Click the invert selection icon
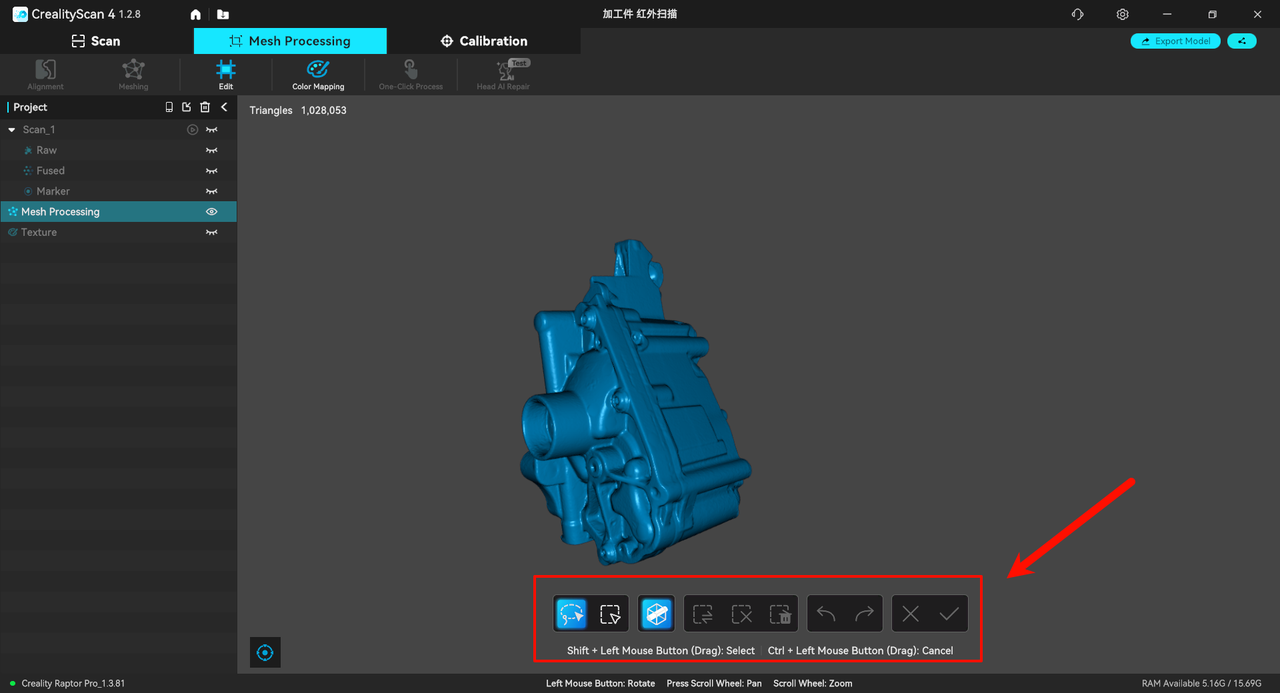Image resolution: width=1280 pixels, height=693 pixels. (702, 614)
